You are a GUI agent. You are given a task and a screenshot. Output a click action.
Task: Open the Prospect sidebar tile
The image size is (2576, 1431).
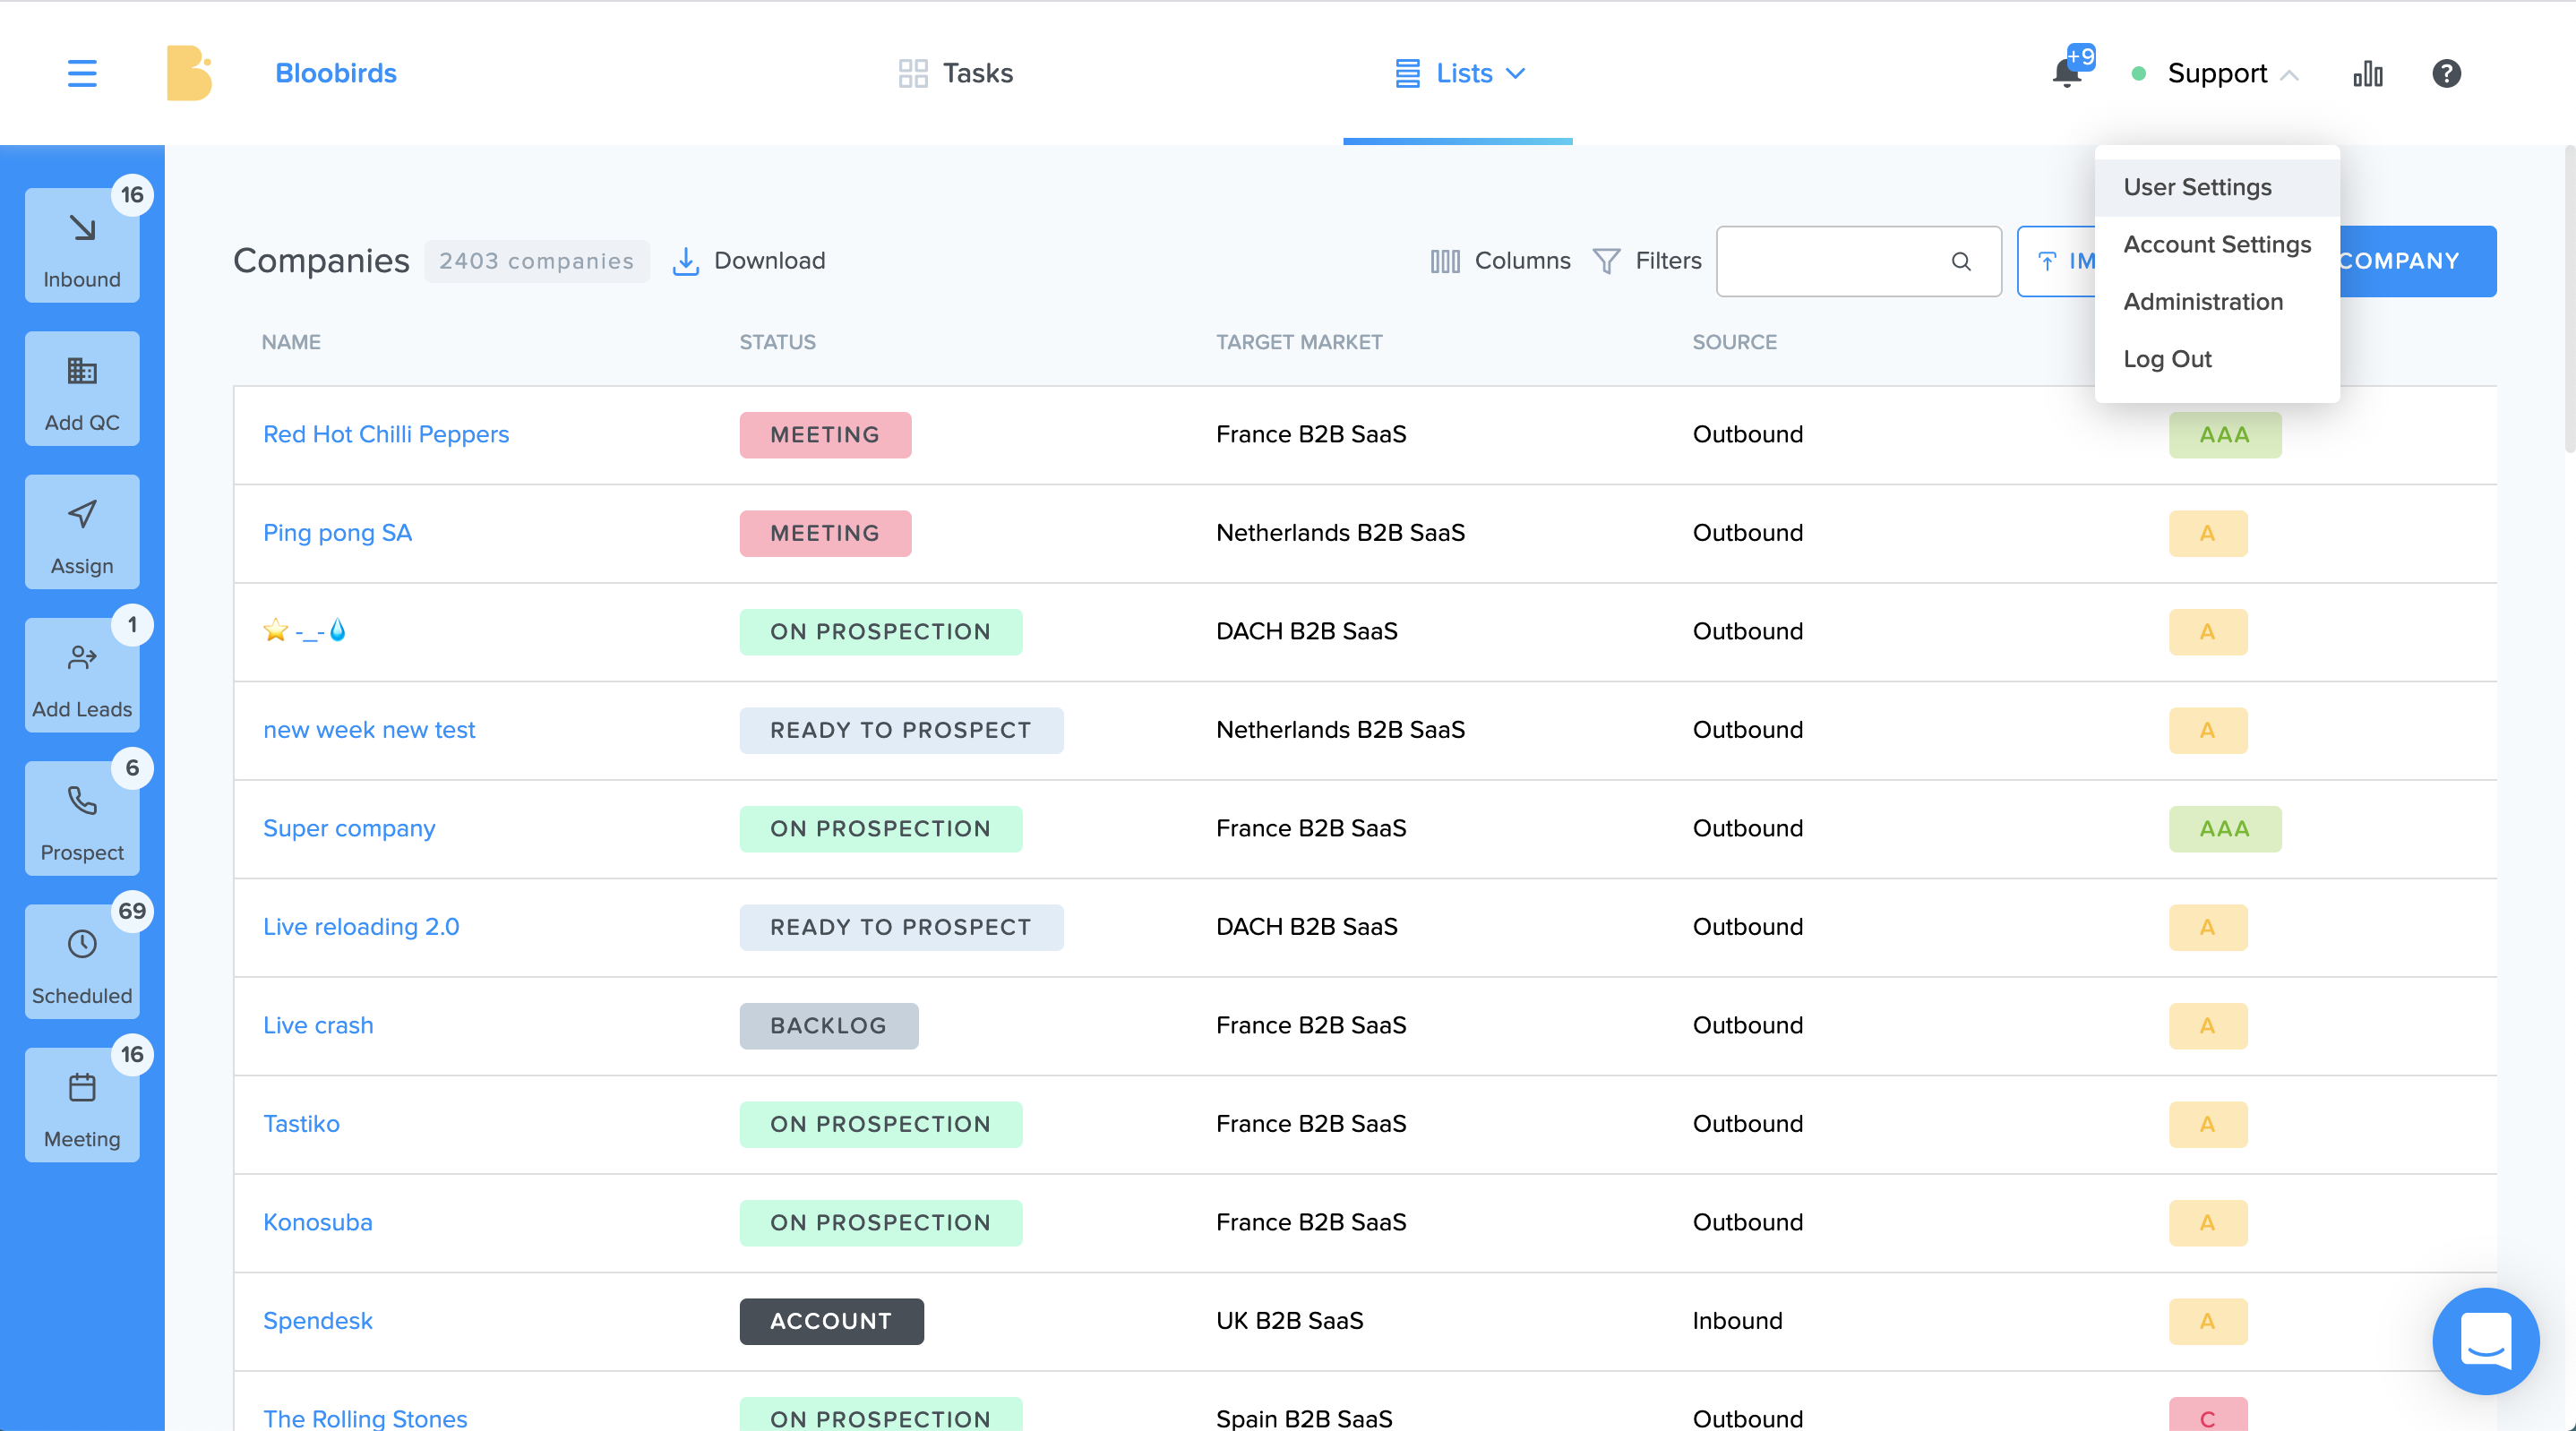82,819
